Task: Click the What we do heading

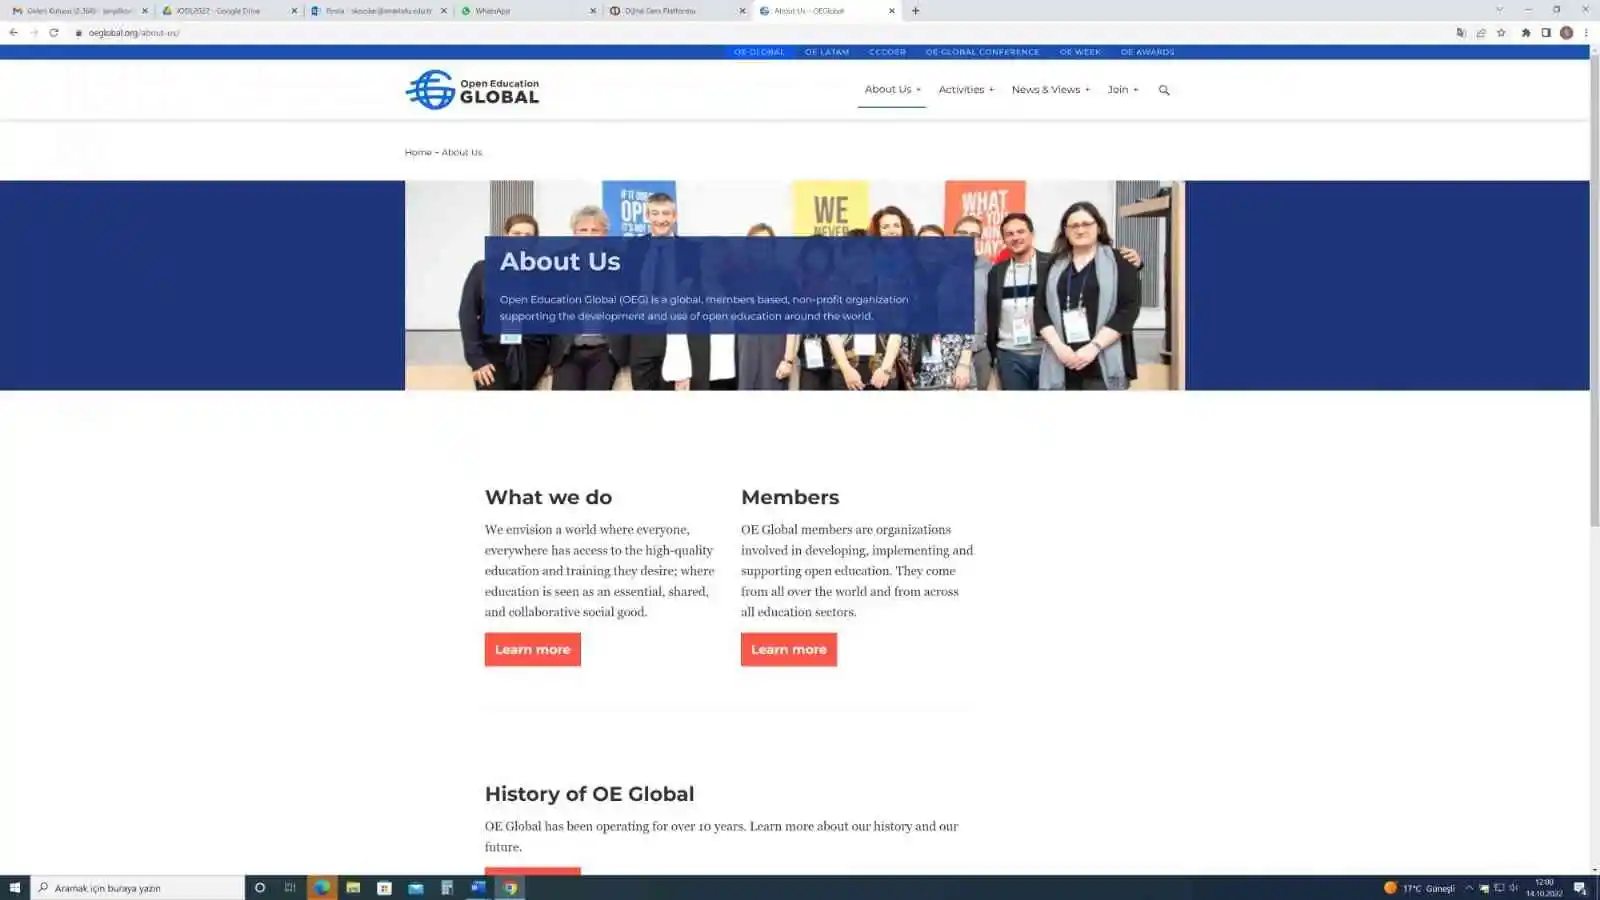Action: [x=548, y=497]
